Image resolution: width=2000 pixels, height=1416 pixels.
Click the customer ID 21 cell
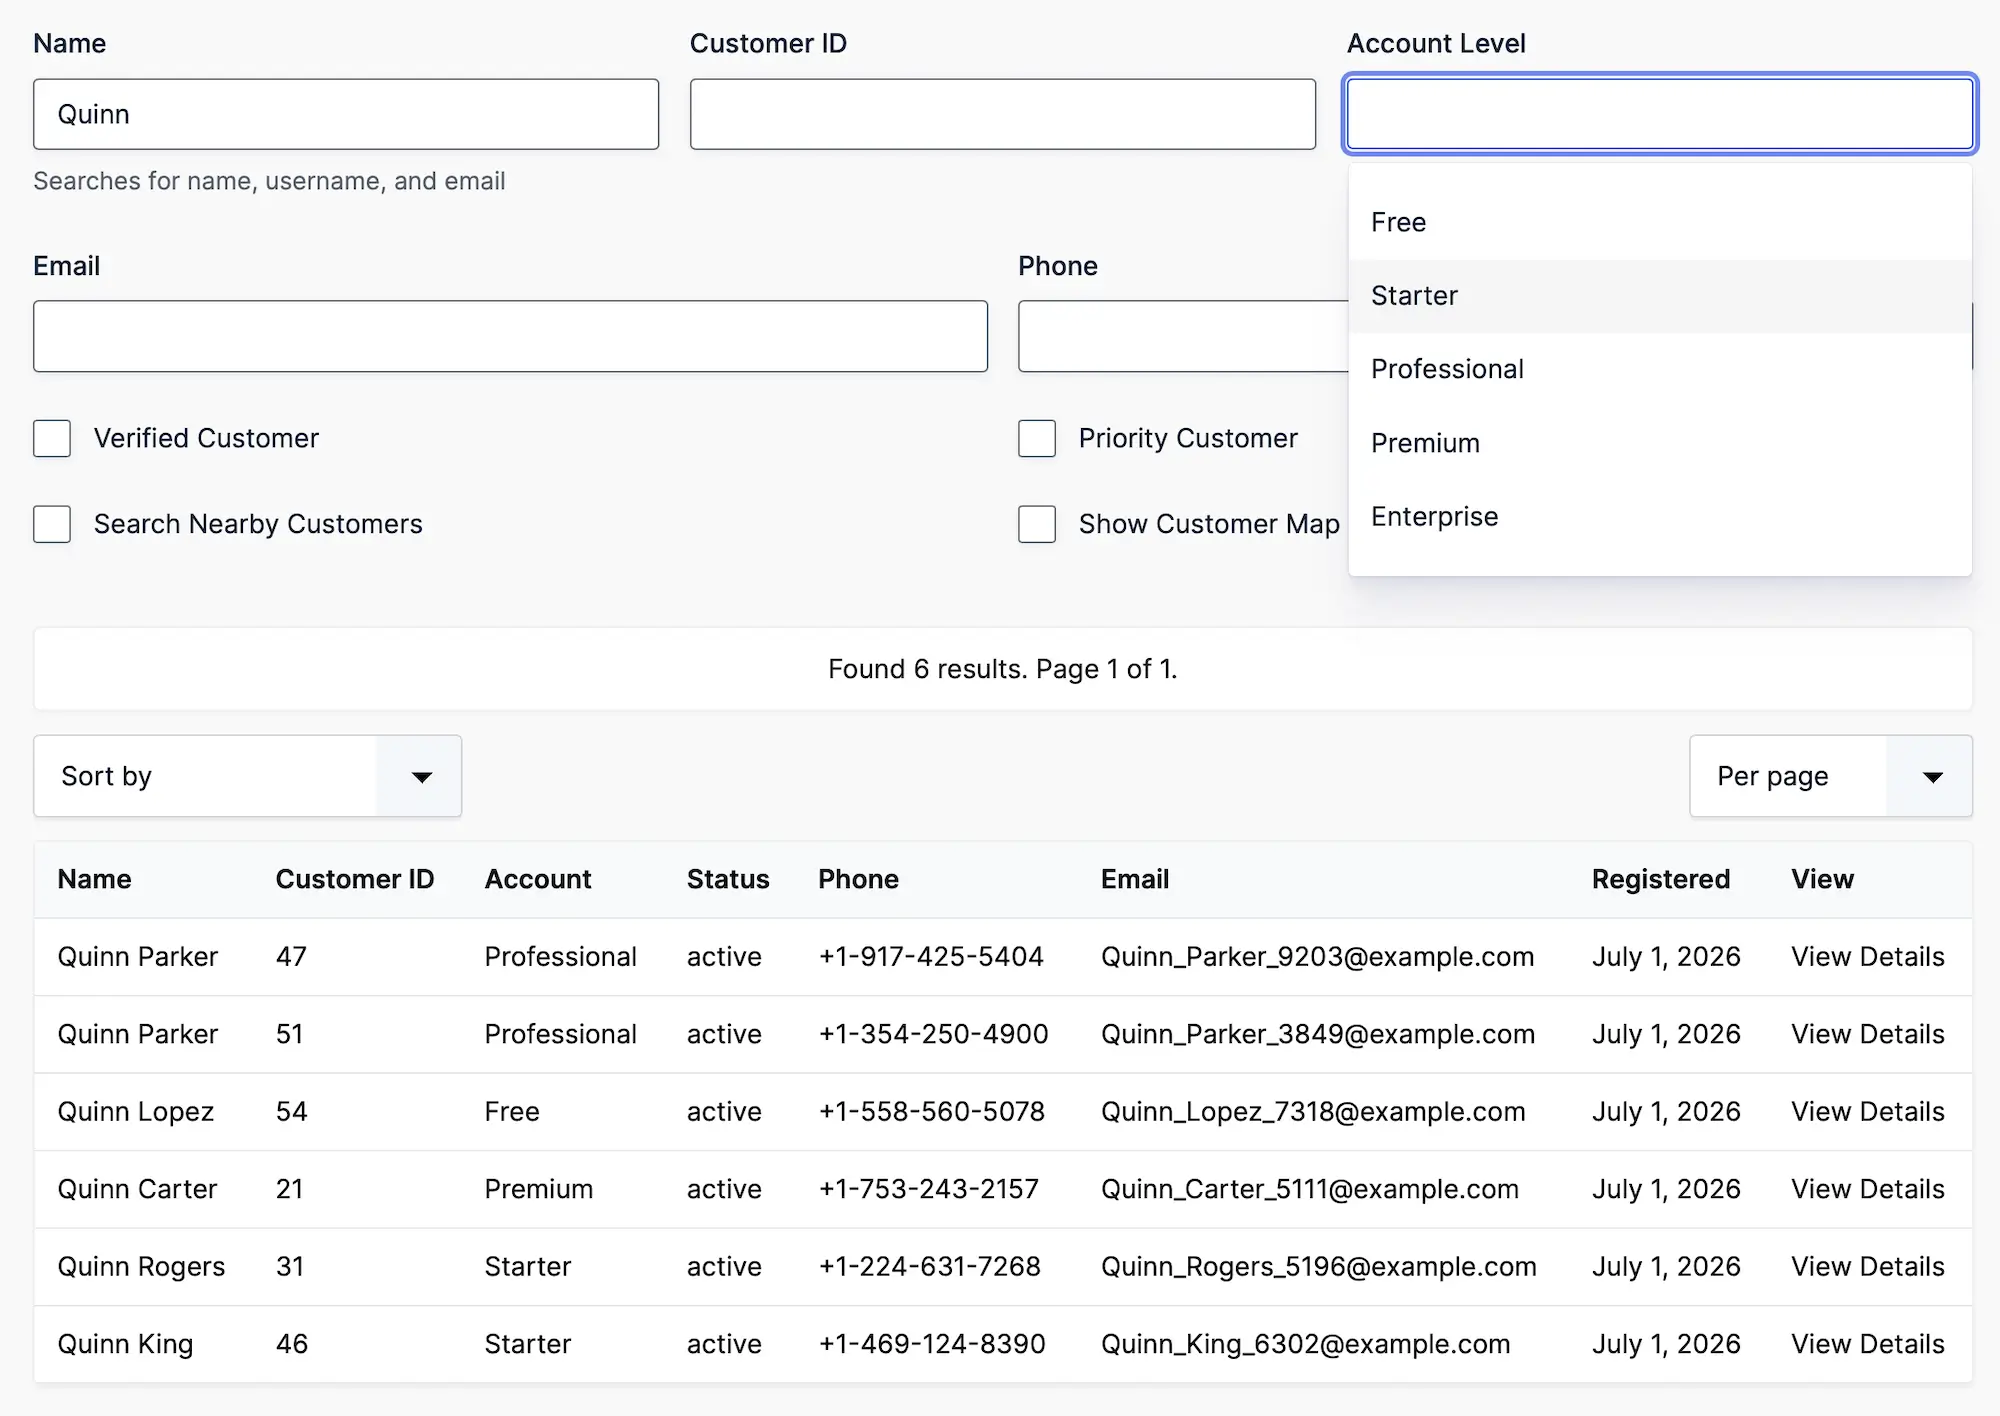coord(289,1189)
